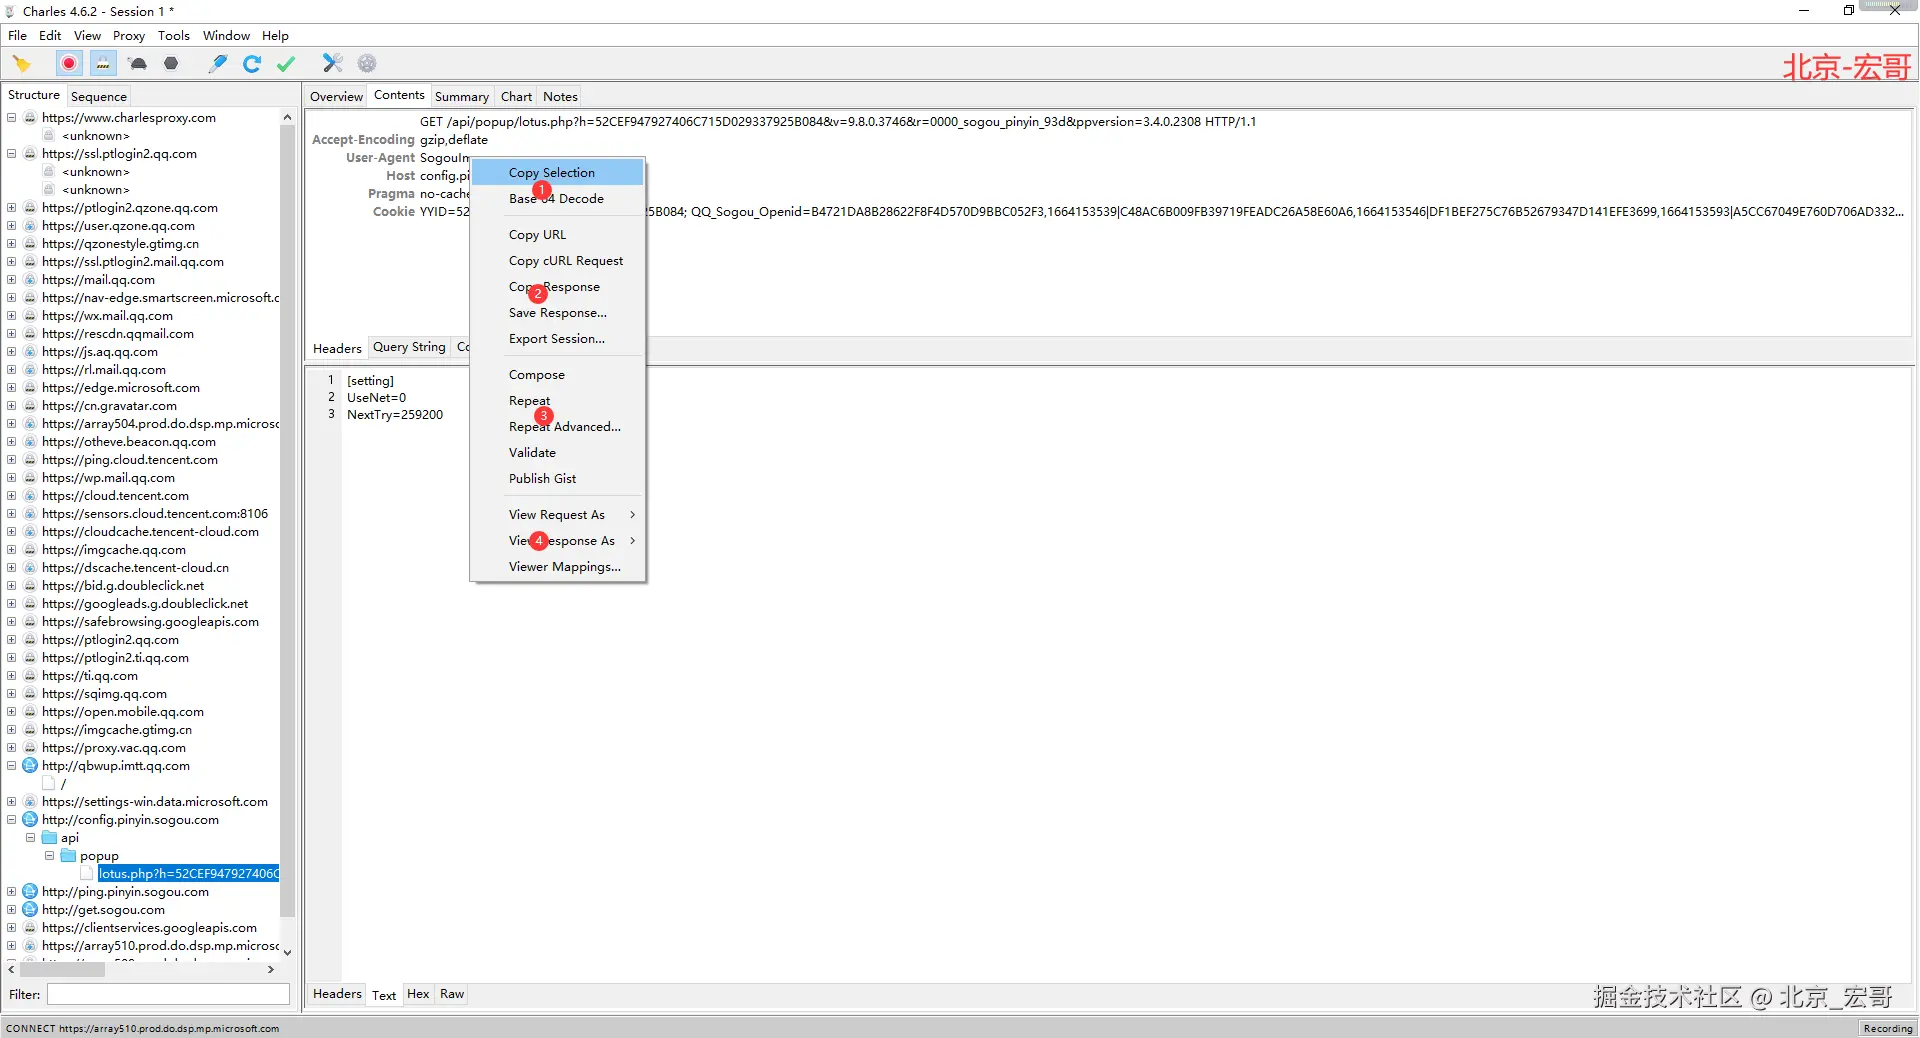
Task: Open the Proxy menu
Action: click(x=129, y=36)
